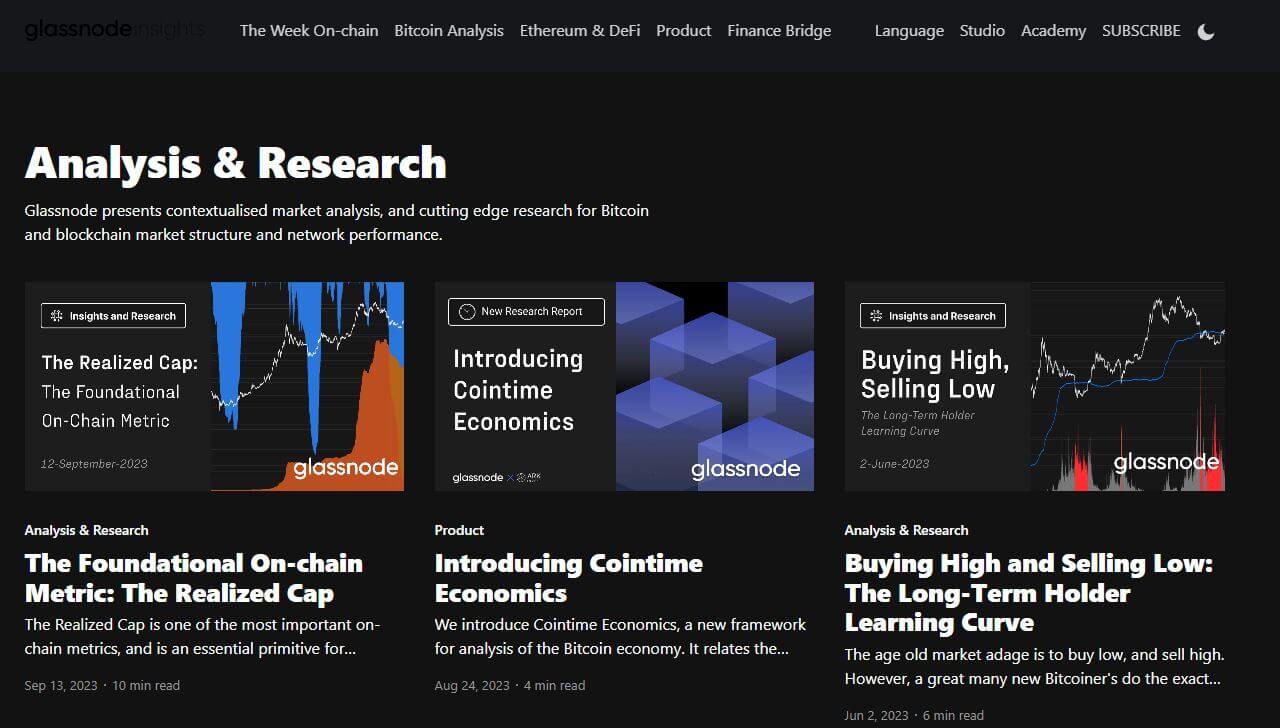Open Academy link in header
Image resolution: width=1280 pixels, height=728 pixels.
click(1053, 31)
